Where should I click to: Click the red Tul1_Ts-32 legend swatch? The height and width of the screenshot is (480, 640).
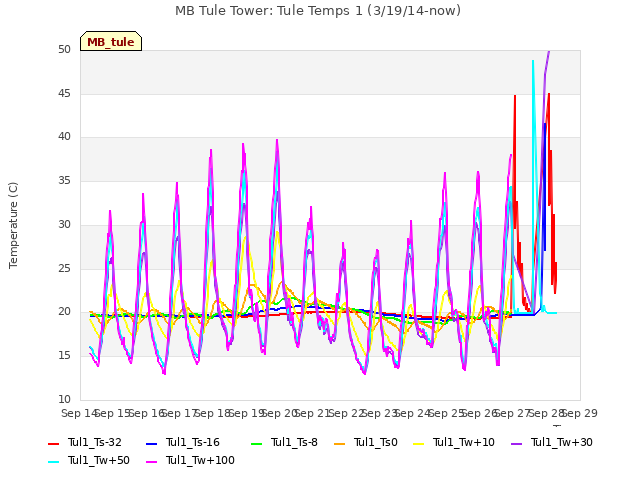point(53,443)
